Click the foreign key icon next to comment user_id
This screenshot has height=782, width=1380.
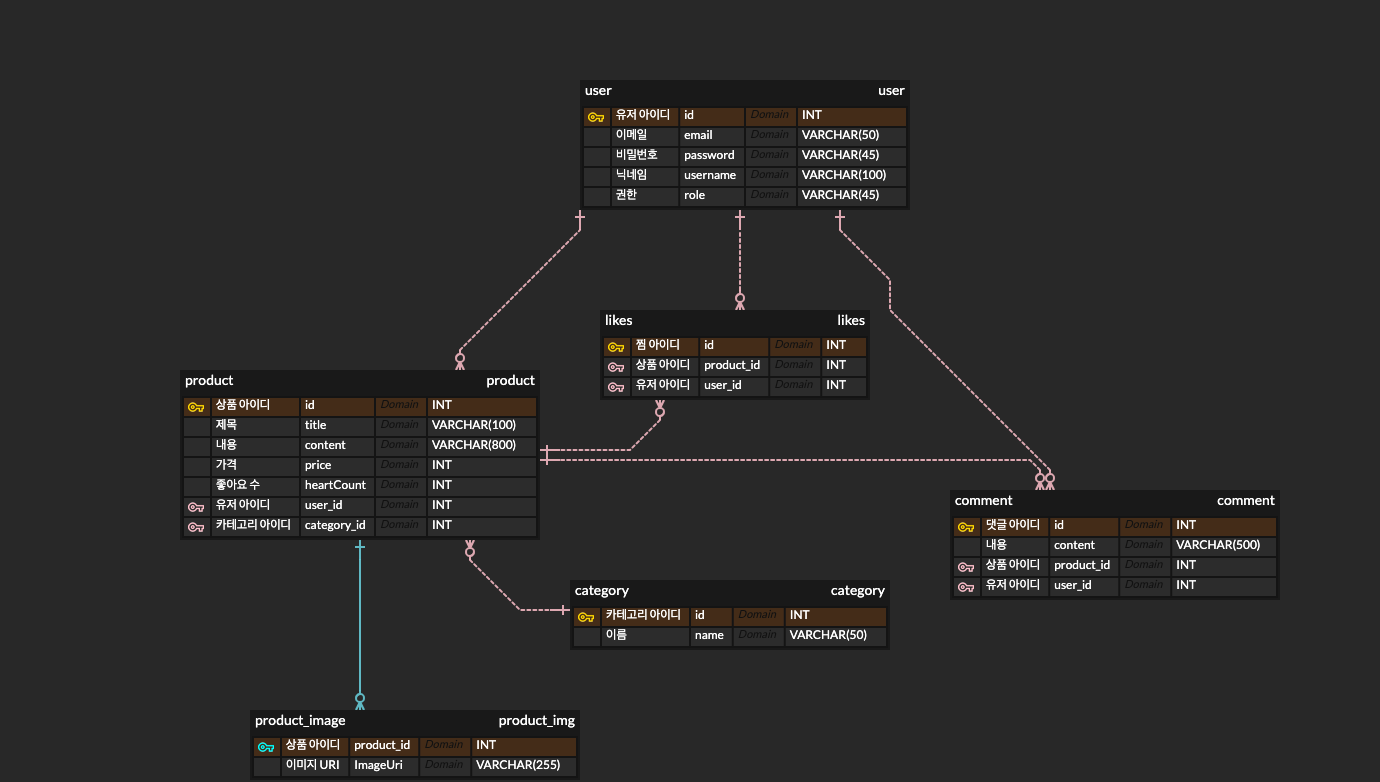point(966,585)
